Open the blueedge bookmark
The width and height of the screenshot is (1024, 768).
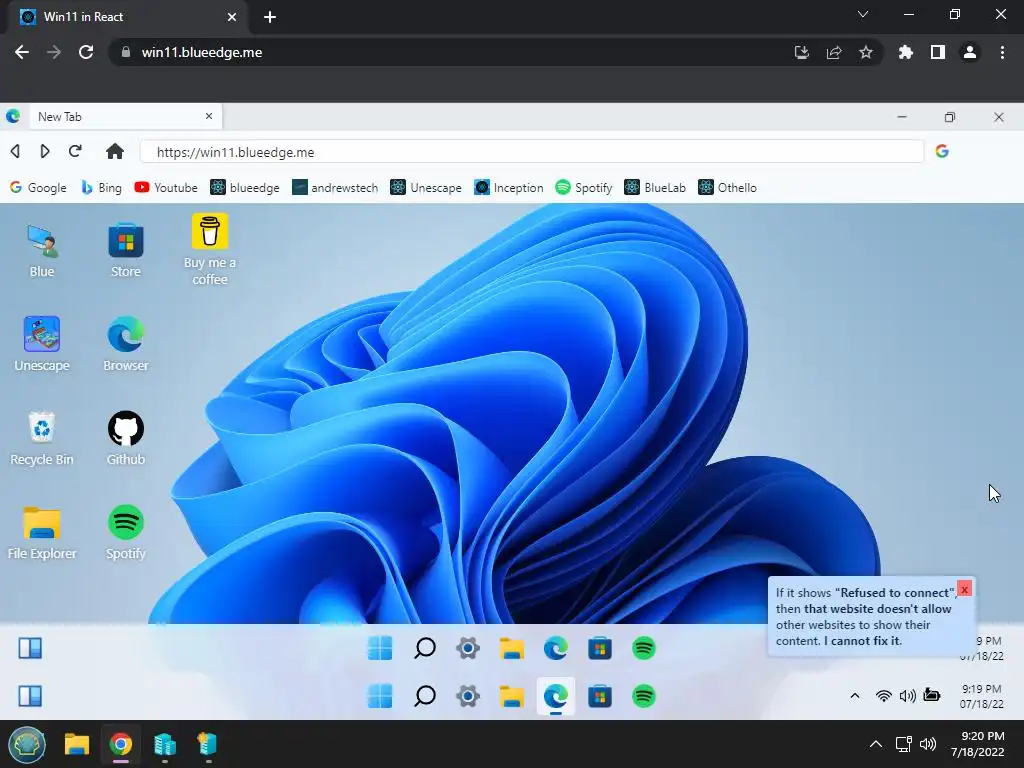pyautogui.click(x=245, y=188)
